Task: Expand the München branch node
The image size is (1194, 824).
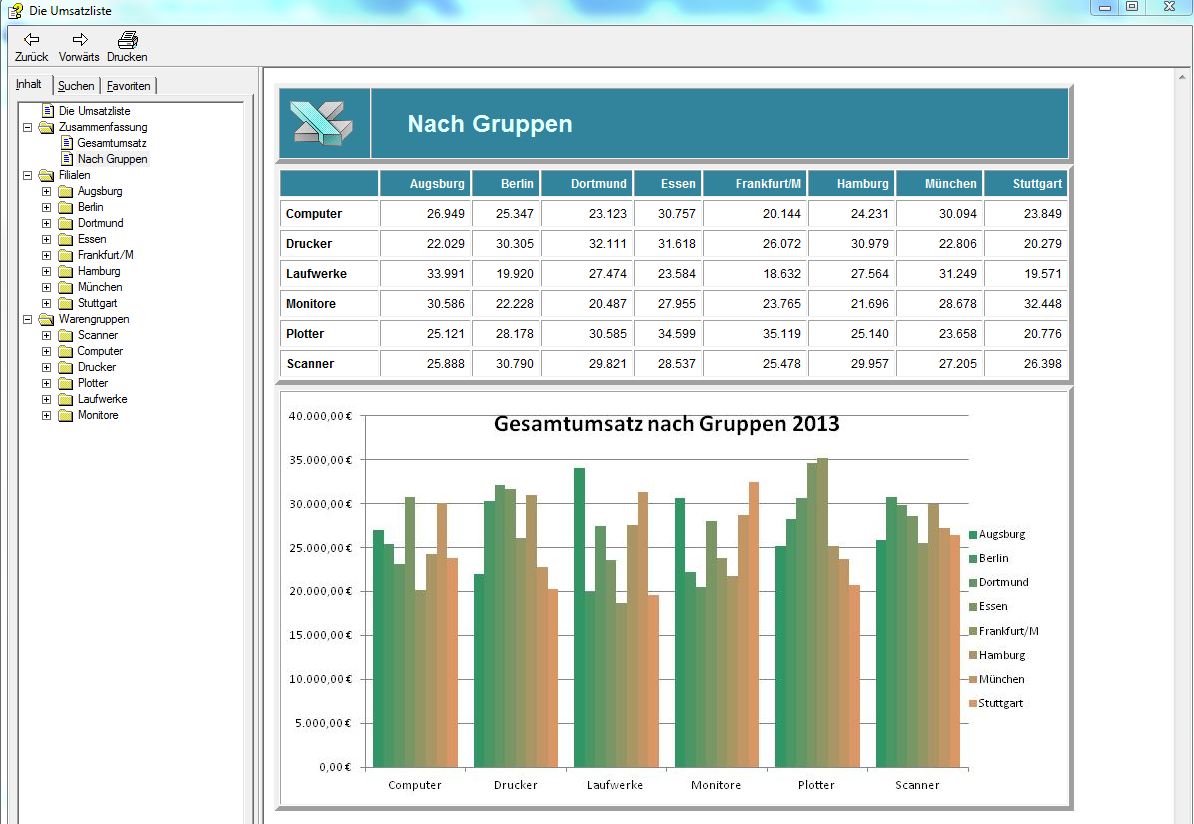Action: click(46, 287)
